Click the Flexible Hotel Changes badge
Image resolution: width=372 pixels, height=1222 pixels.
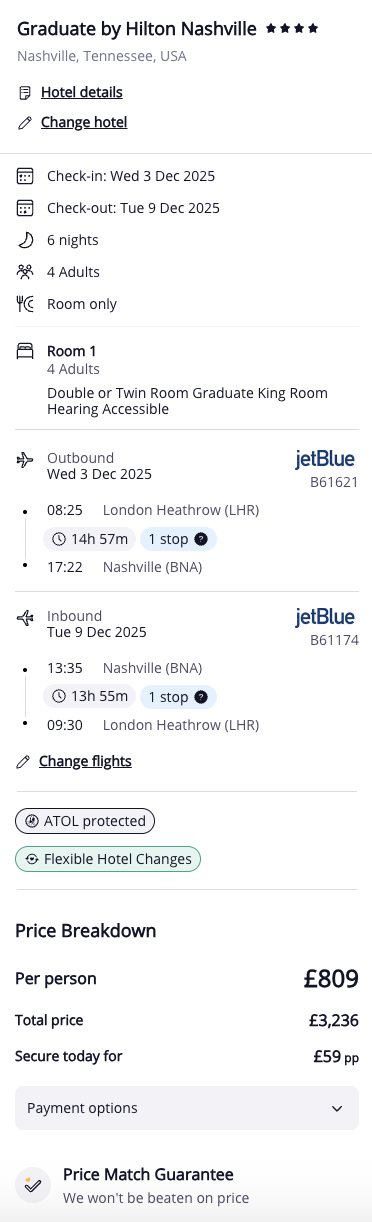click(x=108, y=859)
